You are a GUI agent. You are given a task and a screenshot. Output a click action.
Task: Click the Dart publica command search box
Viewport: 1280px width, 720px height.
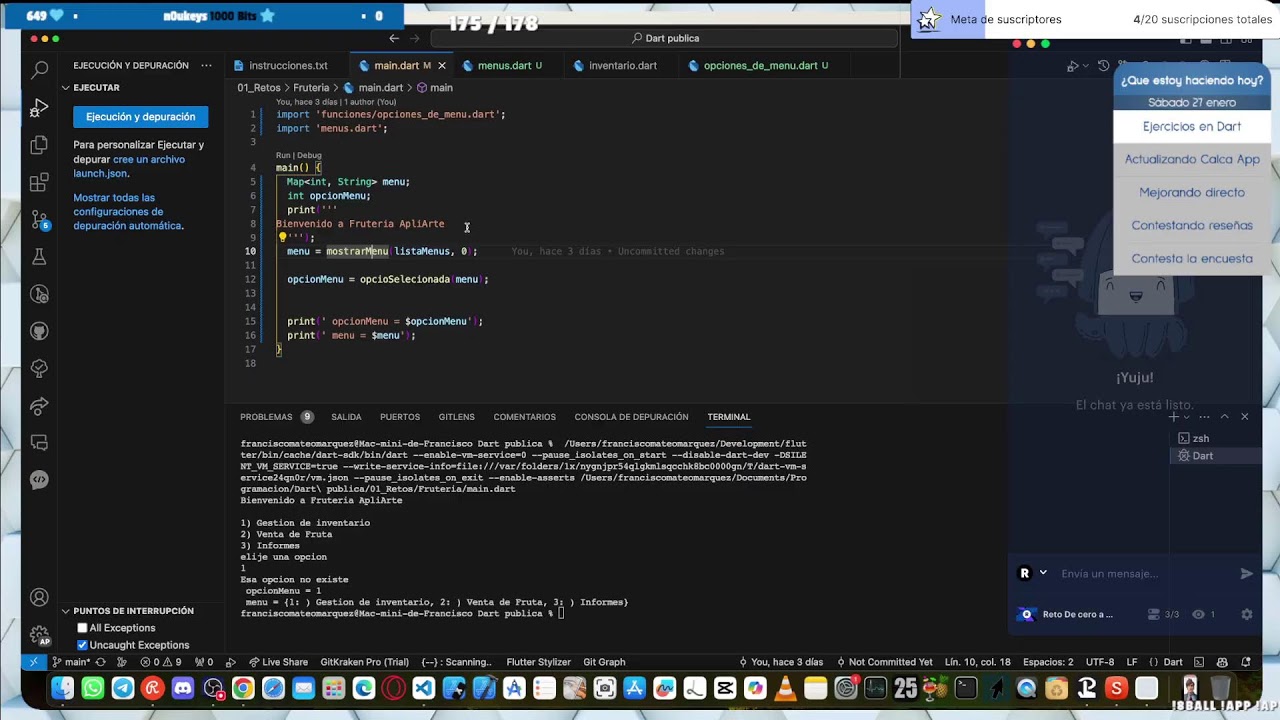pos(665,38)
